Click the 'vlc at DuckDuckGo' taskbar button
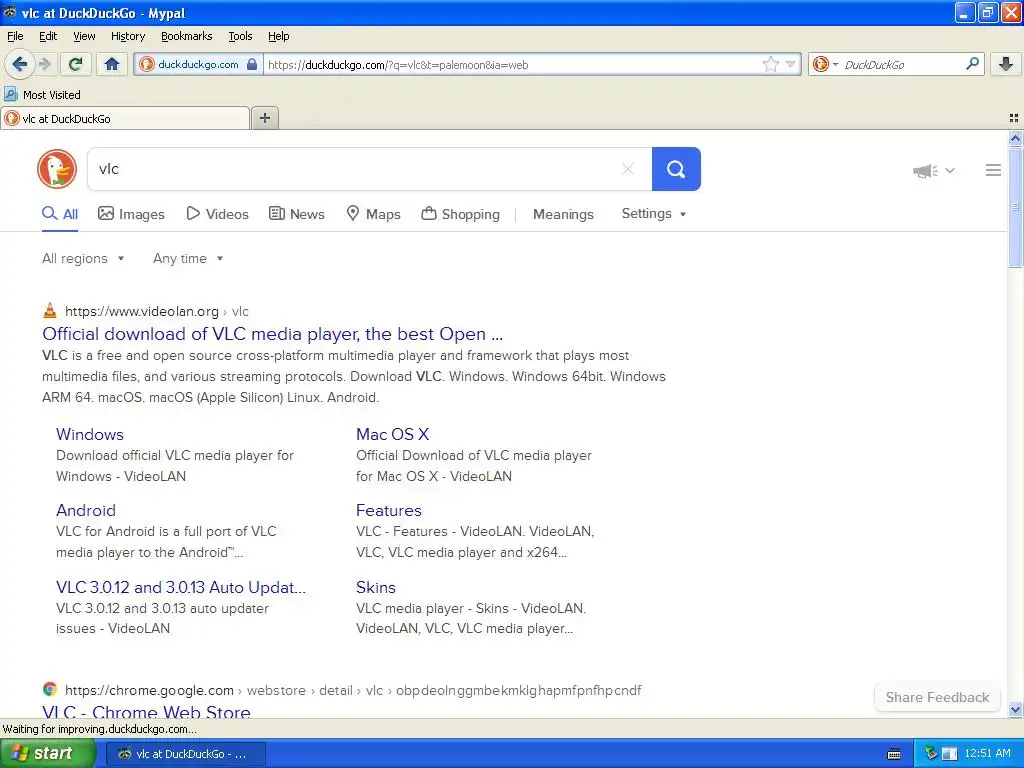 186,754
